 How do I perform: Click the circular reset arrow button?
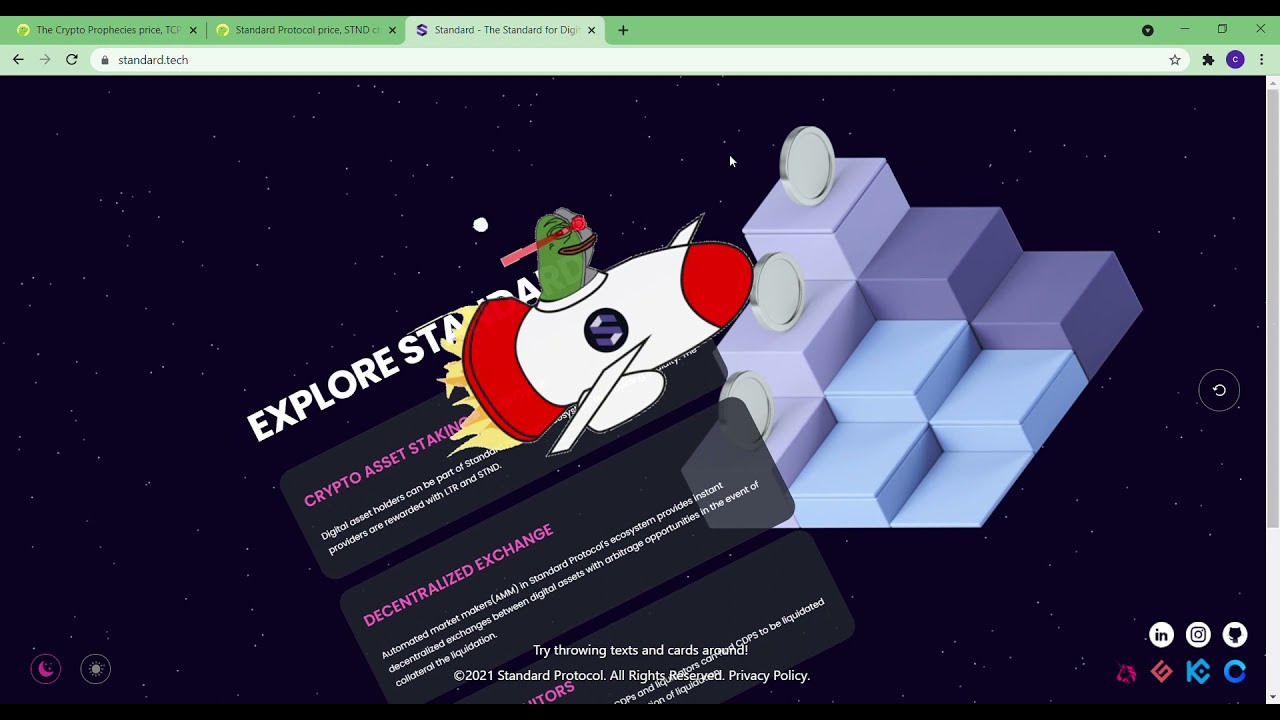coord(1219,390)
